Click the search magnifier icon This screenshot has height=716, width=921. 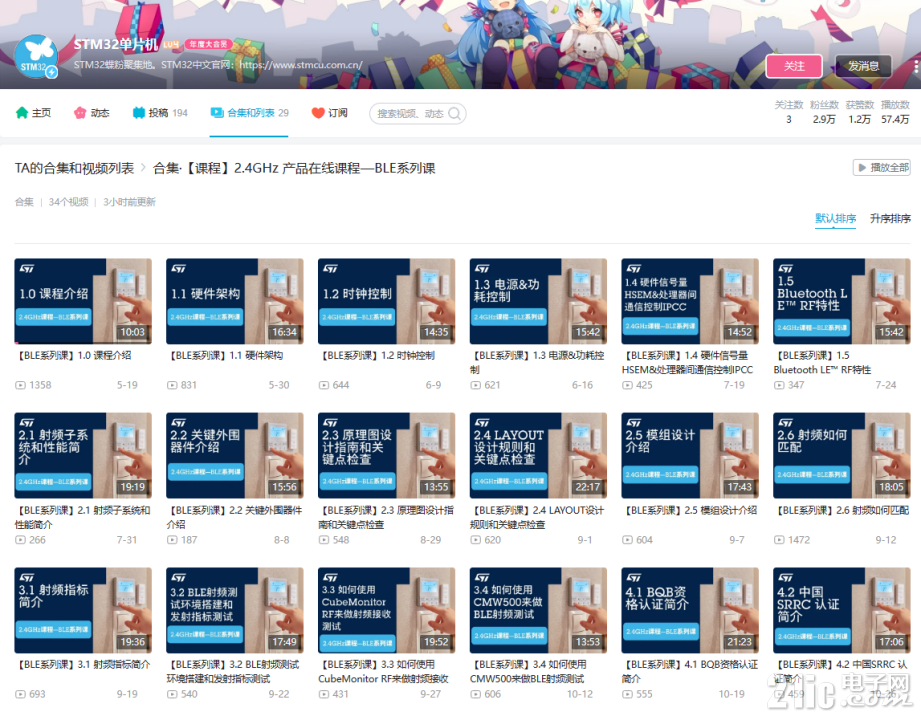tap(455, 113)
